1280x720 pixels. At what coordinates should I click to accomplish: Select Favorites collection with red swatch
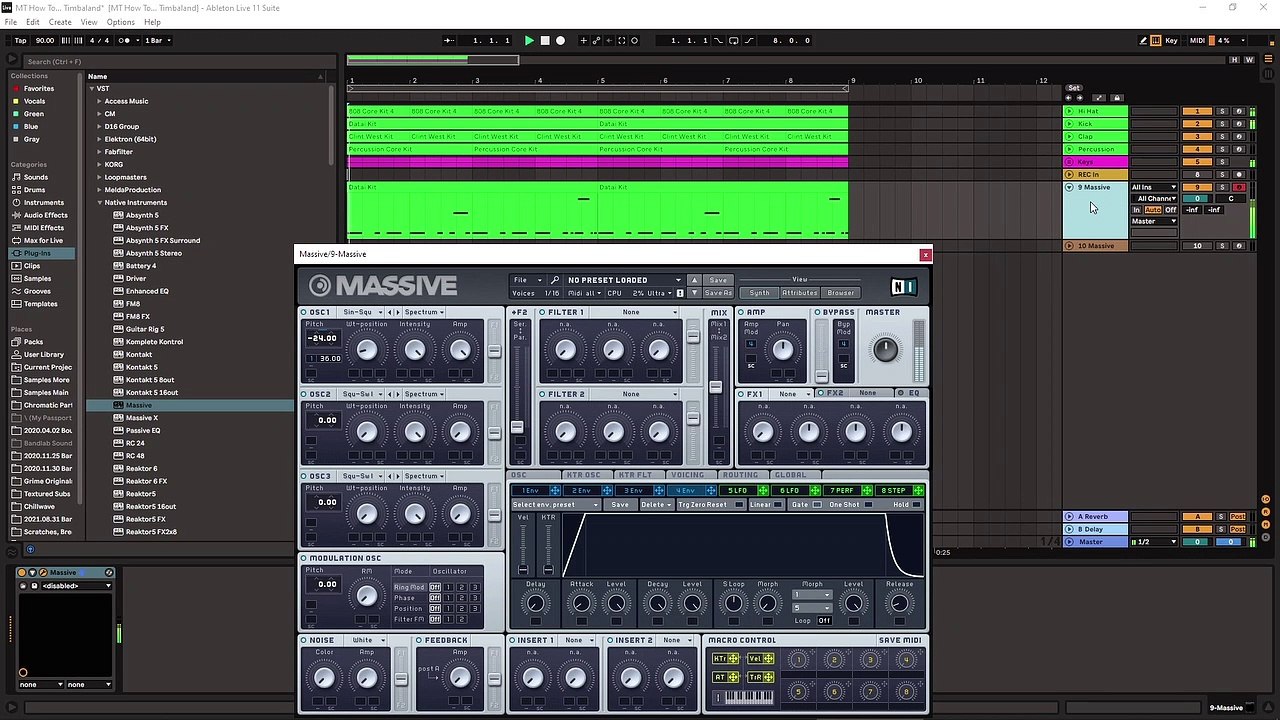pyautogui.click(x=39, y=89)
